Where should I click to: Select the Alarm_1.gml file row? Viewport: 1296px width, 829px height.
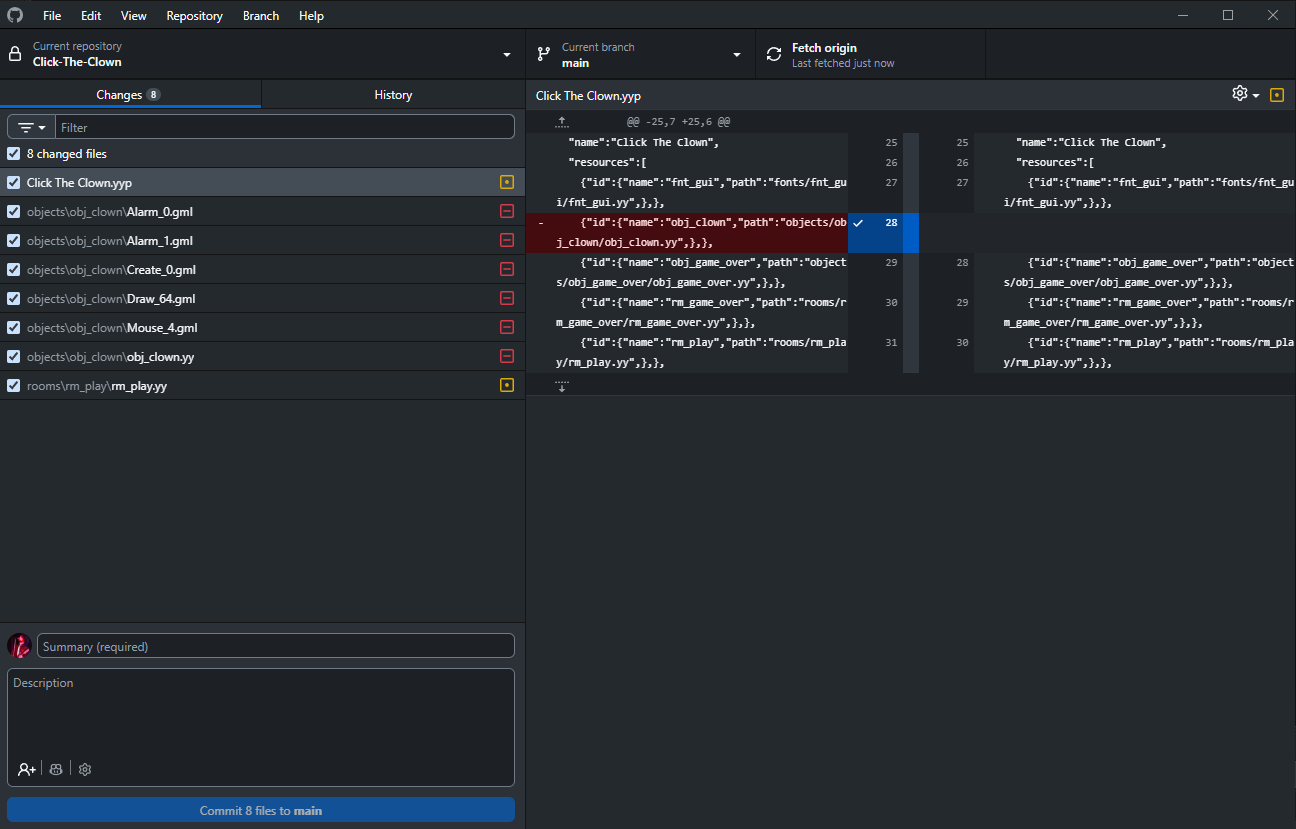point(262,241)
